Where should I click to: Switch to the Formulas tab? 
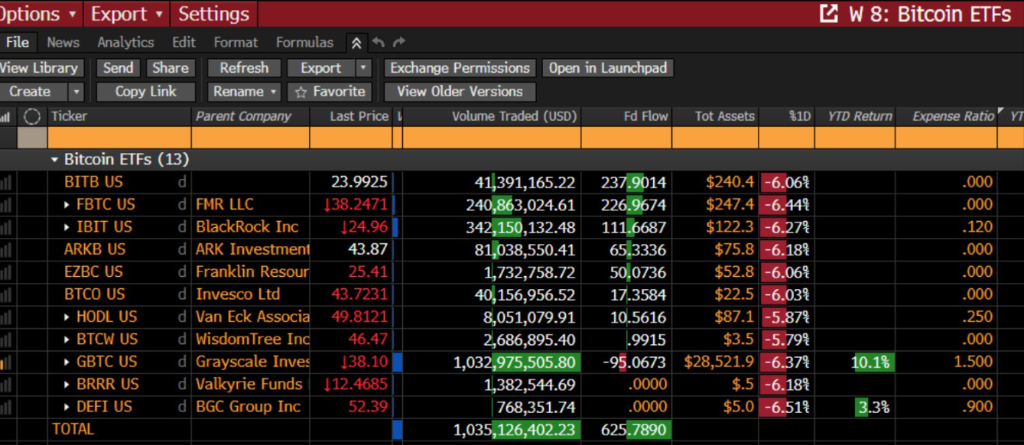tap(304, 43)
